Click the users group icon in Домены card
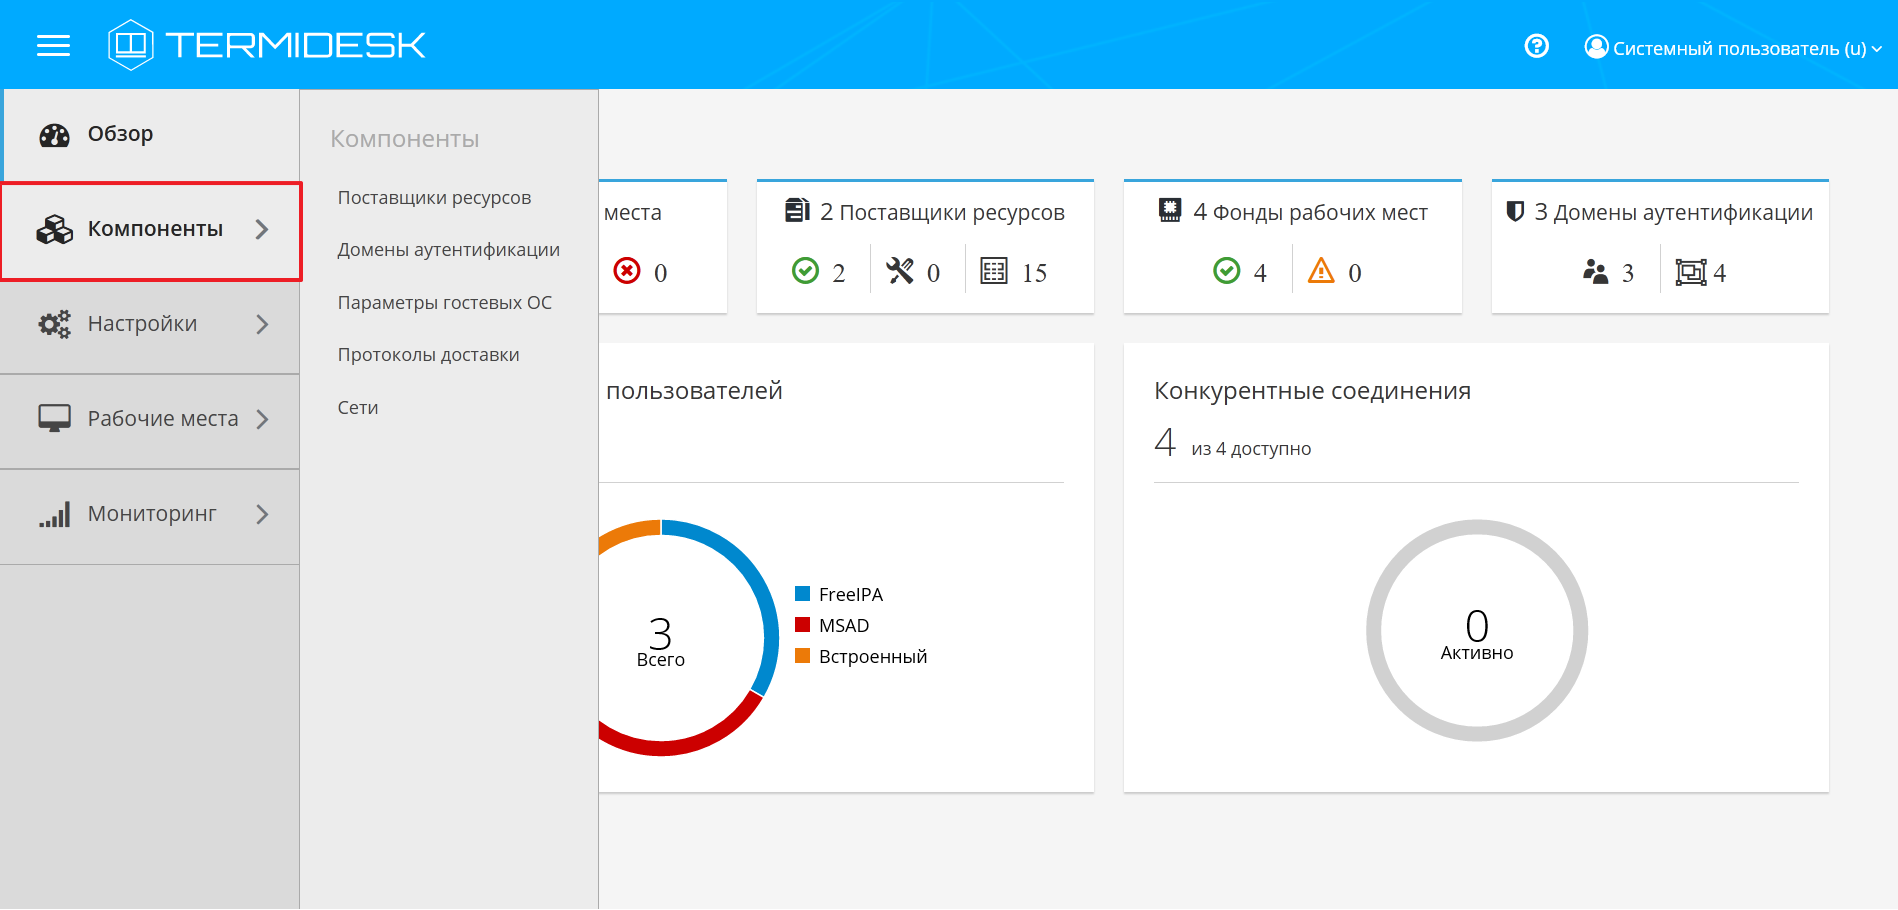 point(1595,272)
